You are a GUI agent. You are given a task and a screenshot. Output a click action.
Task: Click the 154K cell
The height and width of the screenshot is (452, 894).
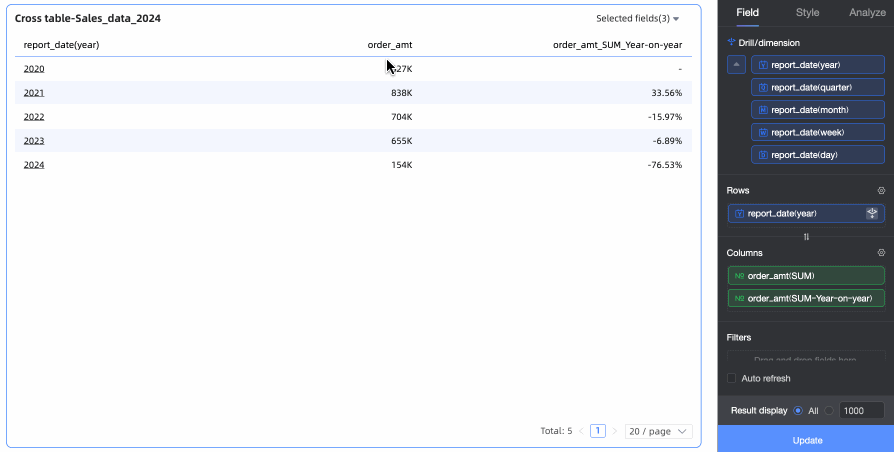(401, 165)
